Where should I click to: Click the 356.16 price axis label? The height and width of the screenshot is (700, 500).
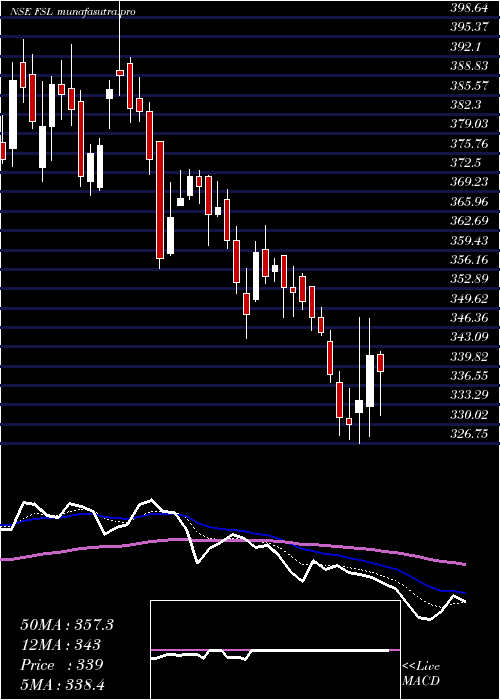tap(469, 260)
